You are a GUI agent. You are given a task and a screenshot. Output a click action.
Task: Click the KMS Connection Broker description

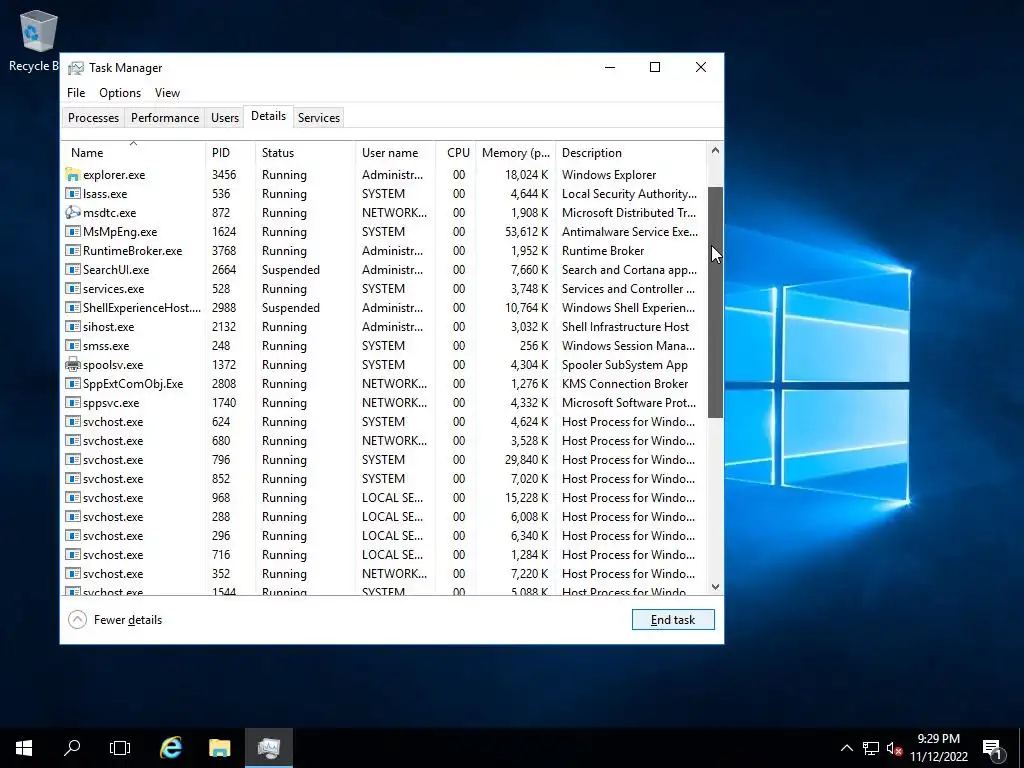[625, 384]
